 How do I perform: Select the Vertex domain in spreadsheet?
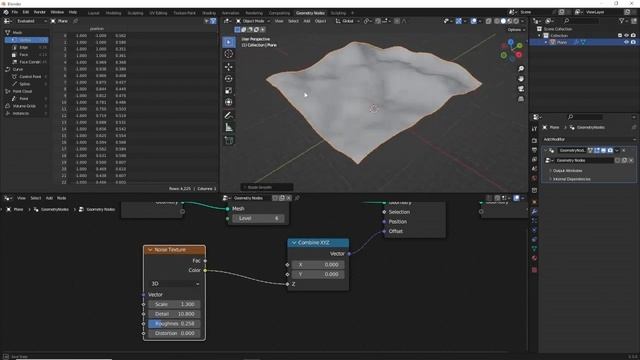click(27, 40)
